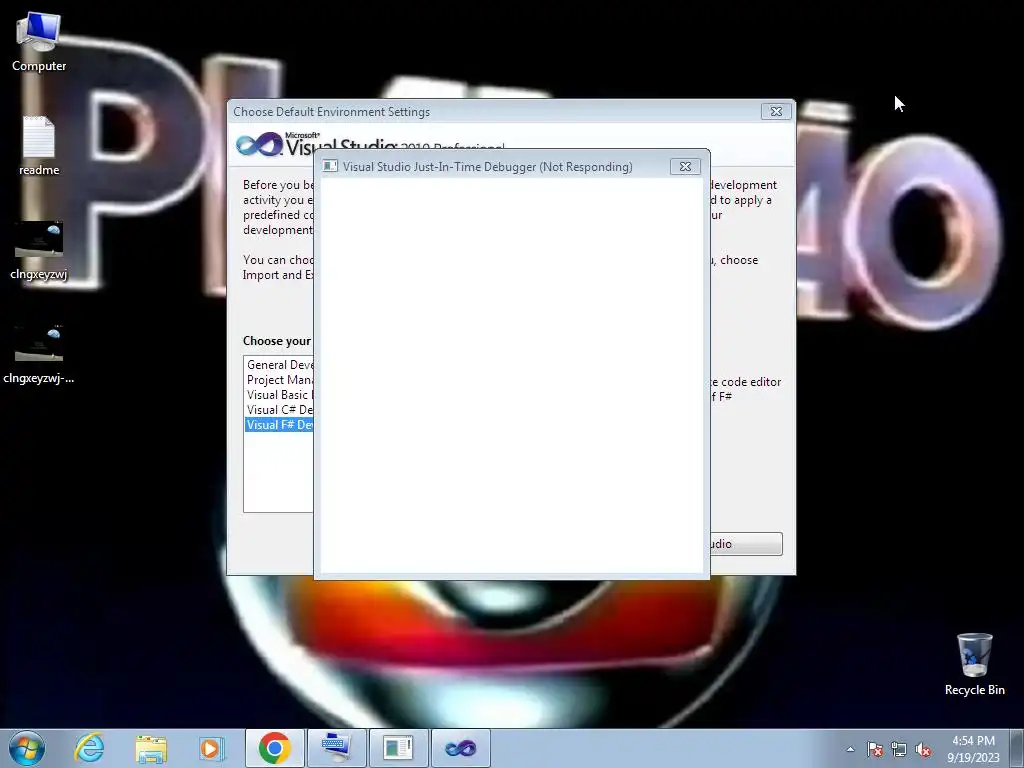Select Project Management Settings list item
Image resolution: width=1024 pixels, height=768 pixels.
[280, 380]
